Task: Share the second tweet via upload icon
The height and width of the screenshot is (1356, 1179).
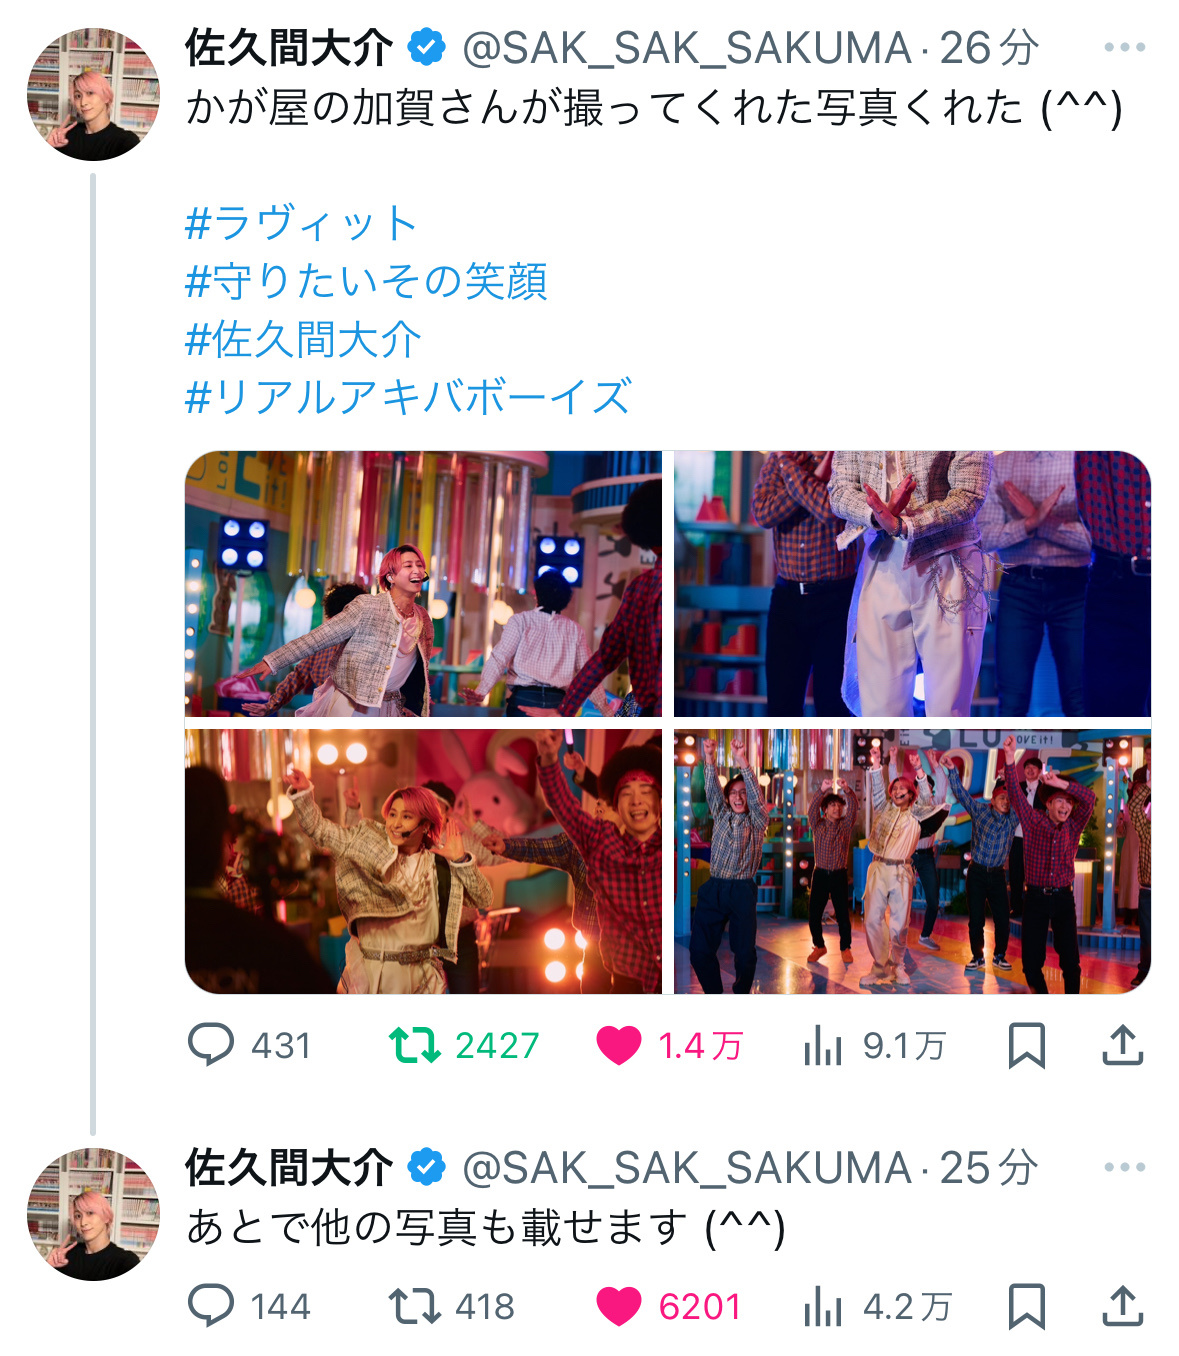Action: (x=1122, y=1305)
